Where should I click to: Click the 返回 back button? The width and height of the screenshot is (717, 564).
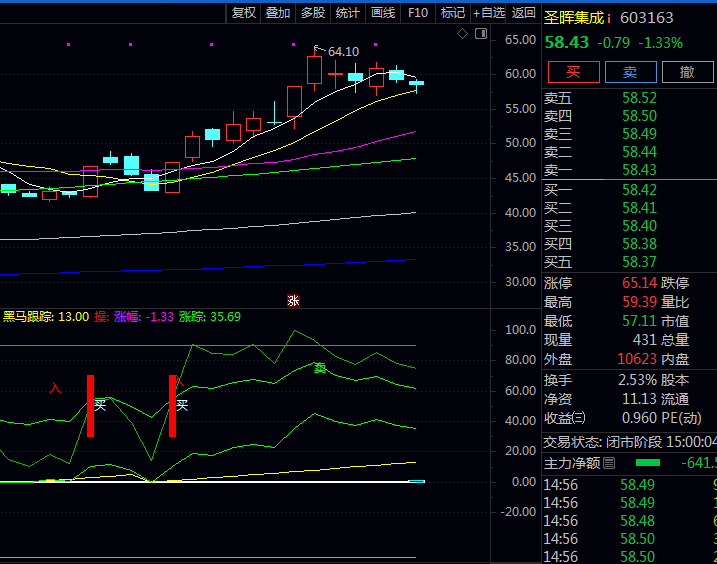coord(524,12)
